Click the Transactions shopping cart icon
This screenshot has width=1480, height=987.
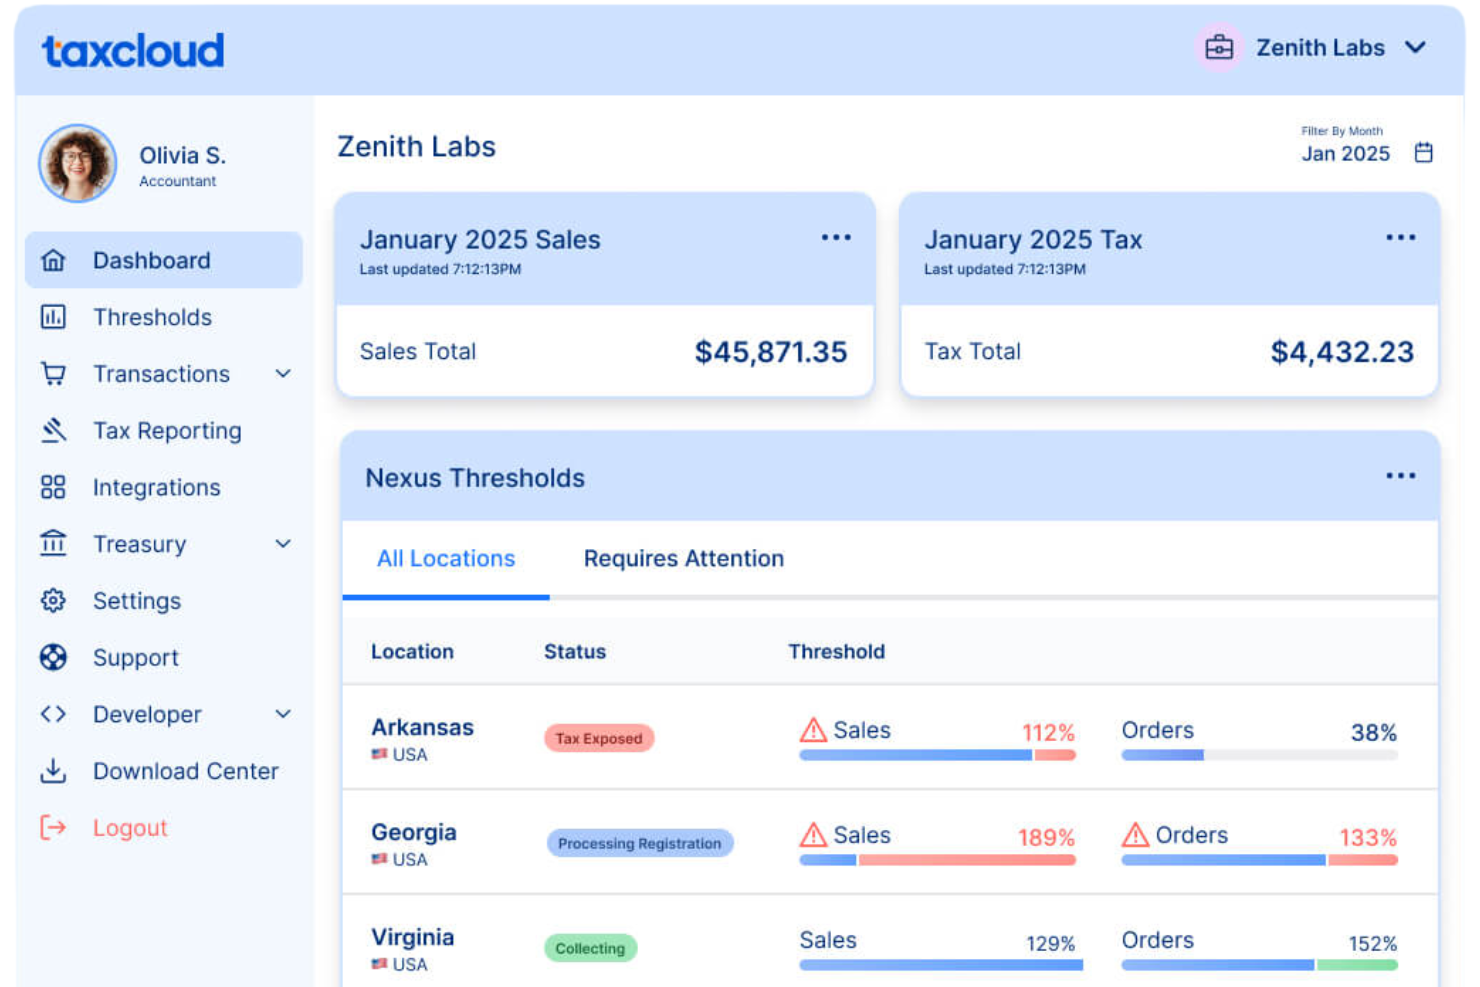[53, 374]
